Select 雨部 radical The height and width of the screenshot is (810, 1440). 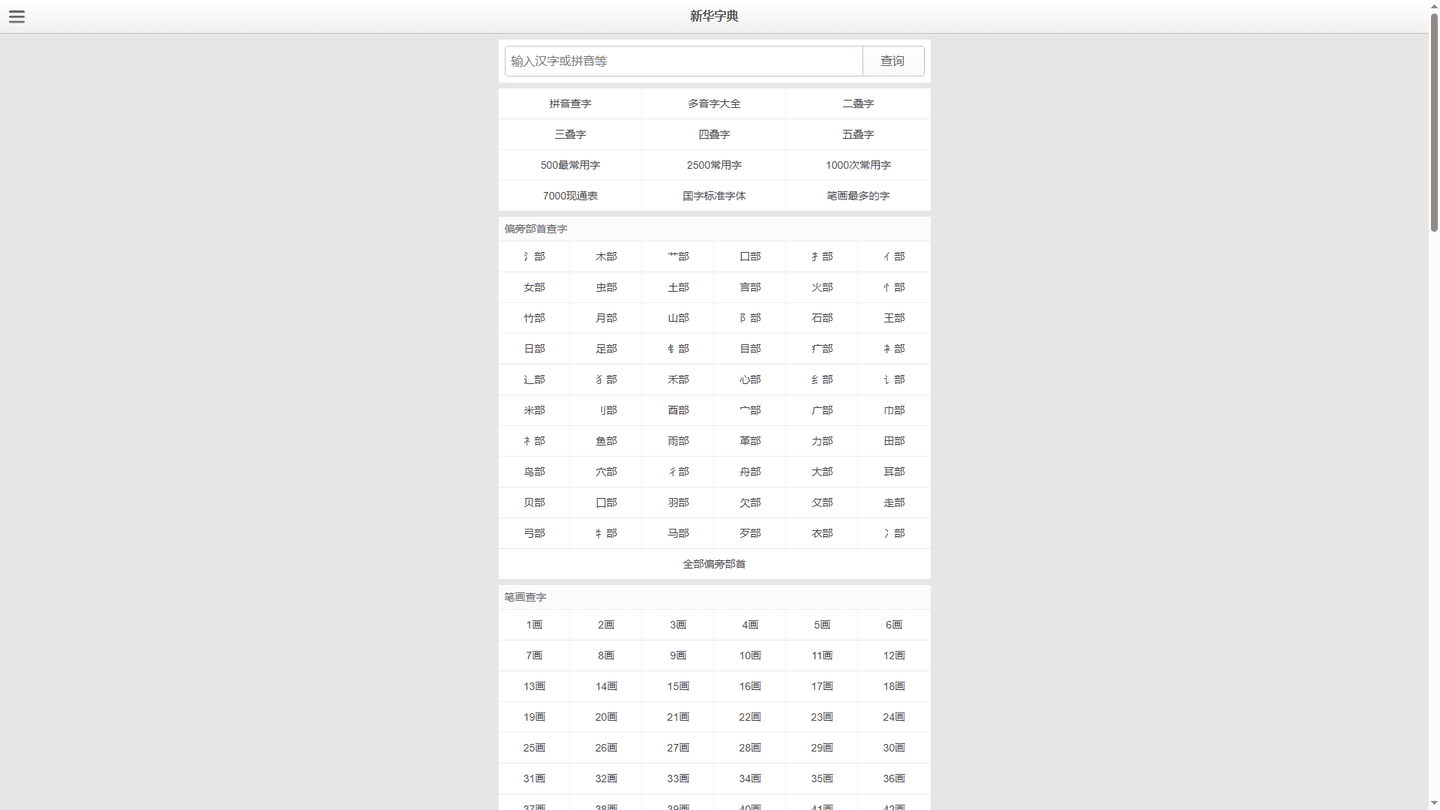click(678, 442)
